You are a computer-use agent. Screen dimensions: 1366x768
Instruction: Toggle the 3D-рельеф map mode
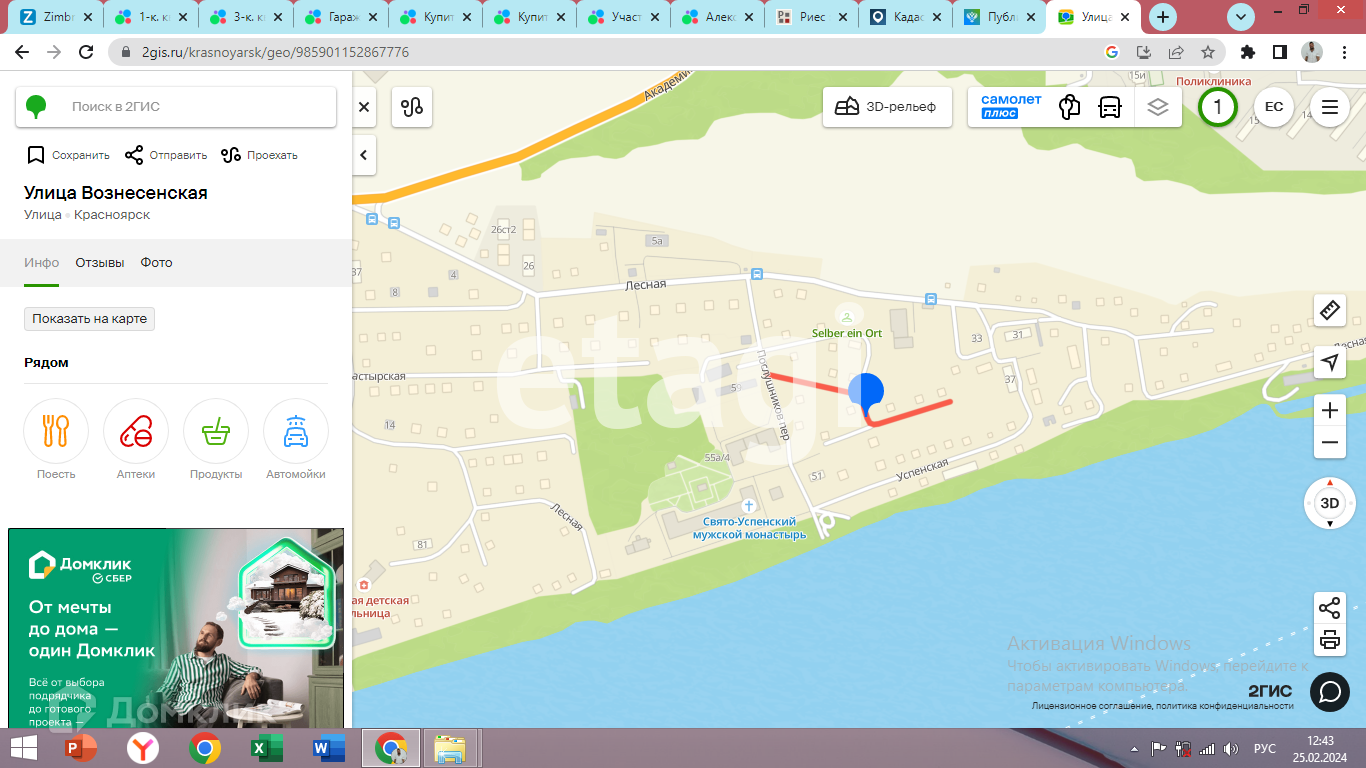click(887, 107)
